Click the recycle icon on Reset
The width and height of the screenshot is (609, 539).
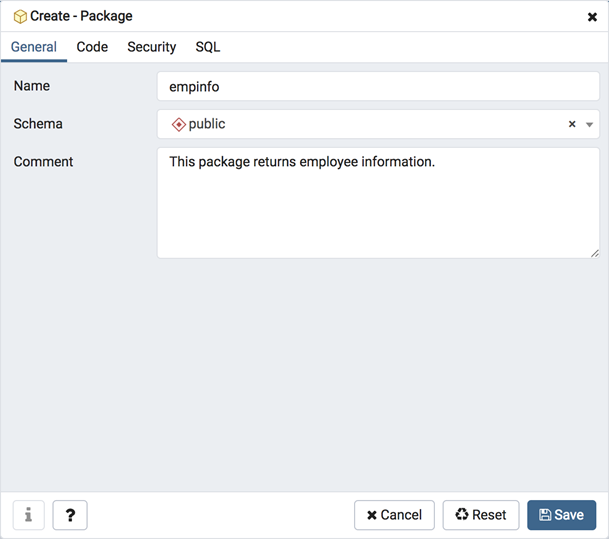tap(462, 514)
